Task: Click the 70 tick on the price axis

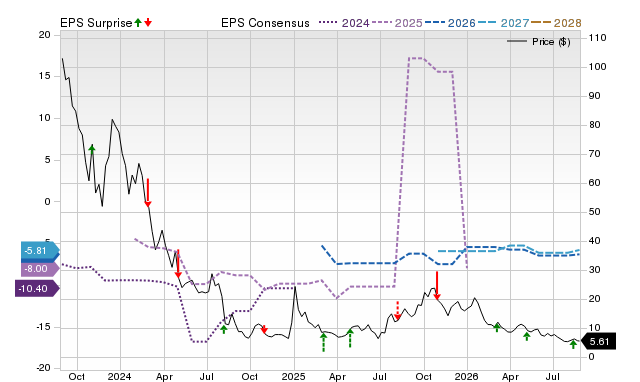Action: (x=595, y=154)
